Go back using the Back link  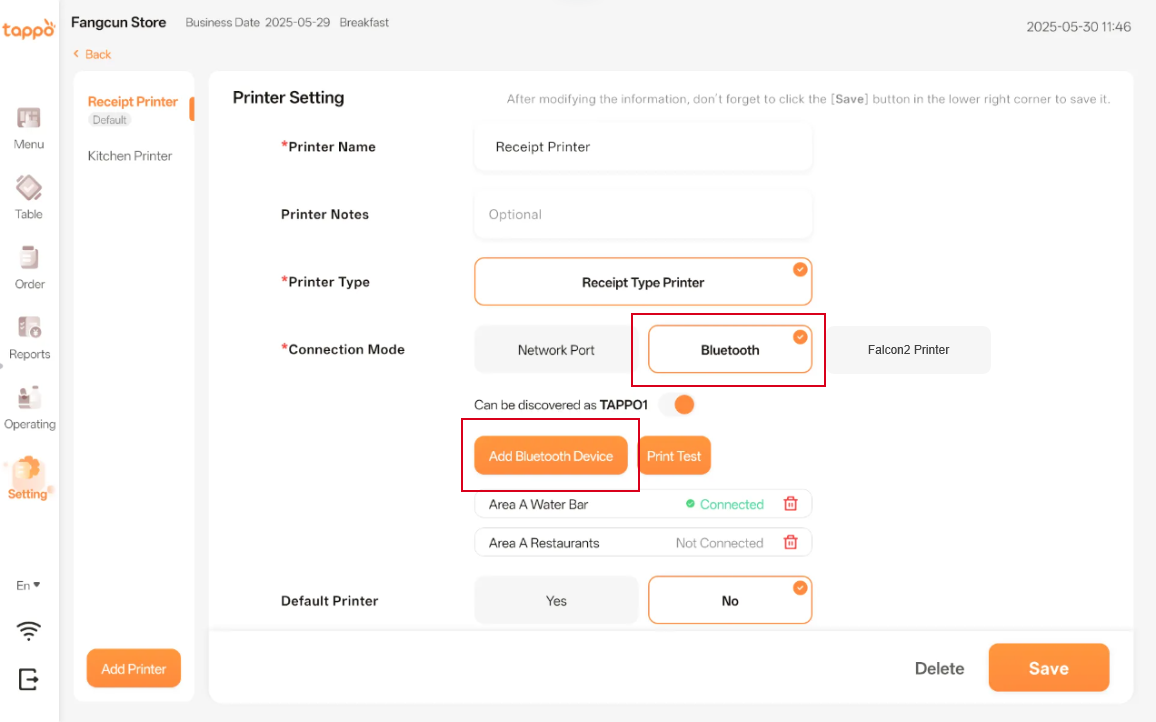tap(92, 54)
